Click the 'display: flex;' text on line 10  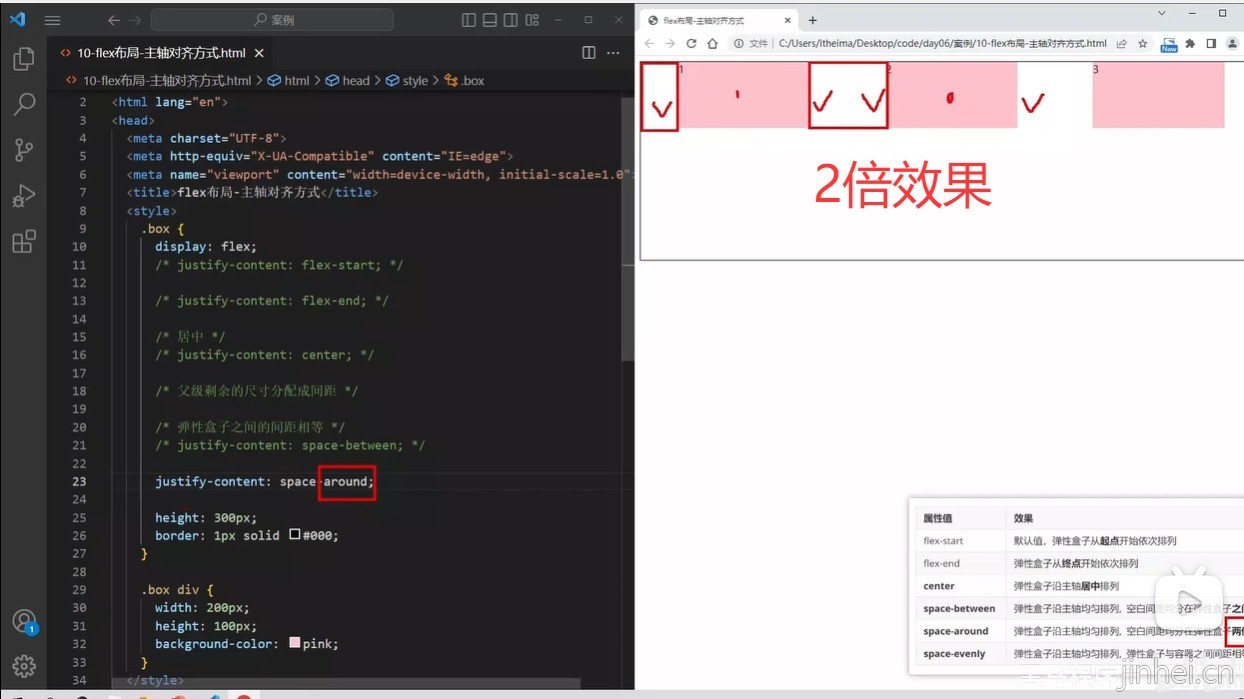(206, 246)
